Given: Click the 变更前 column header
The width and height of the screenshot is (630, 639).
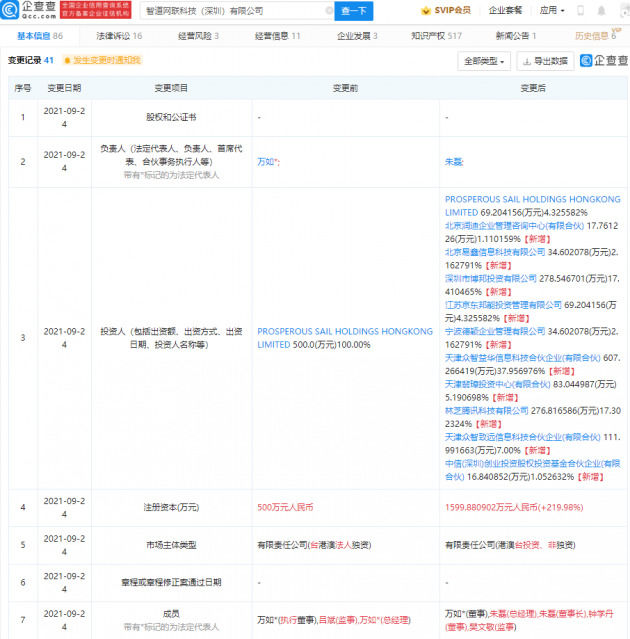Looking at the screenshot, I should tap(345, 88).
